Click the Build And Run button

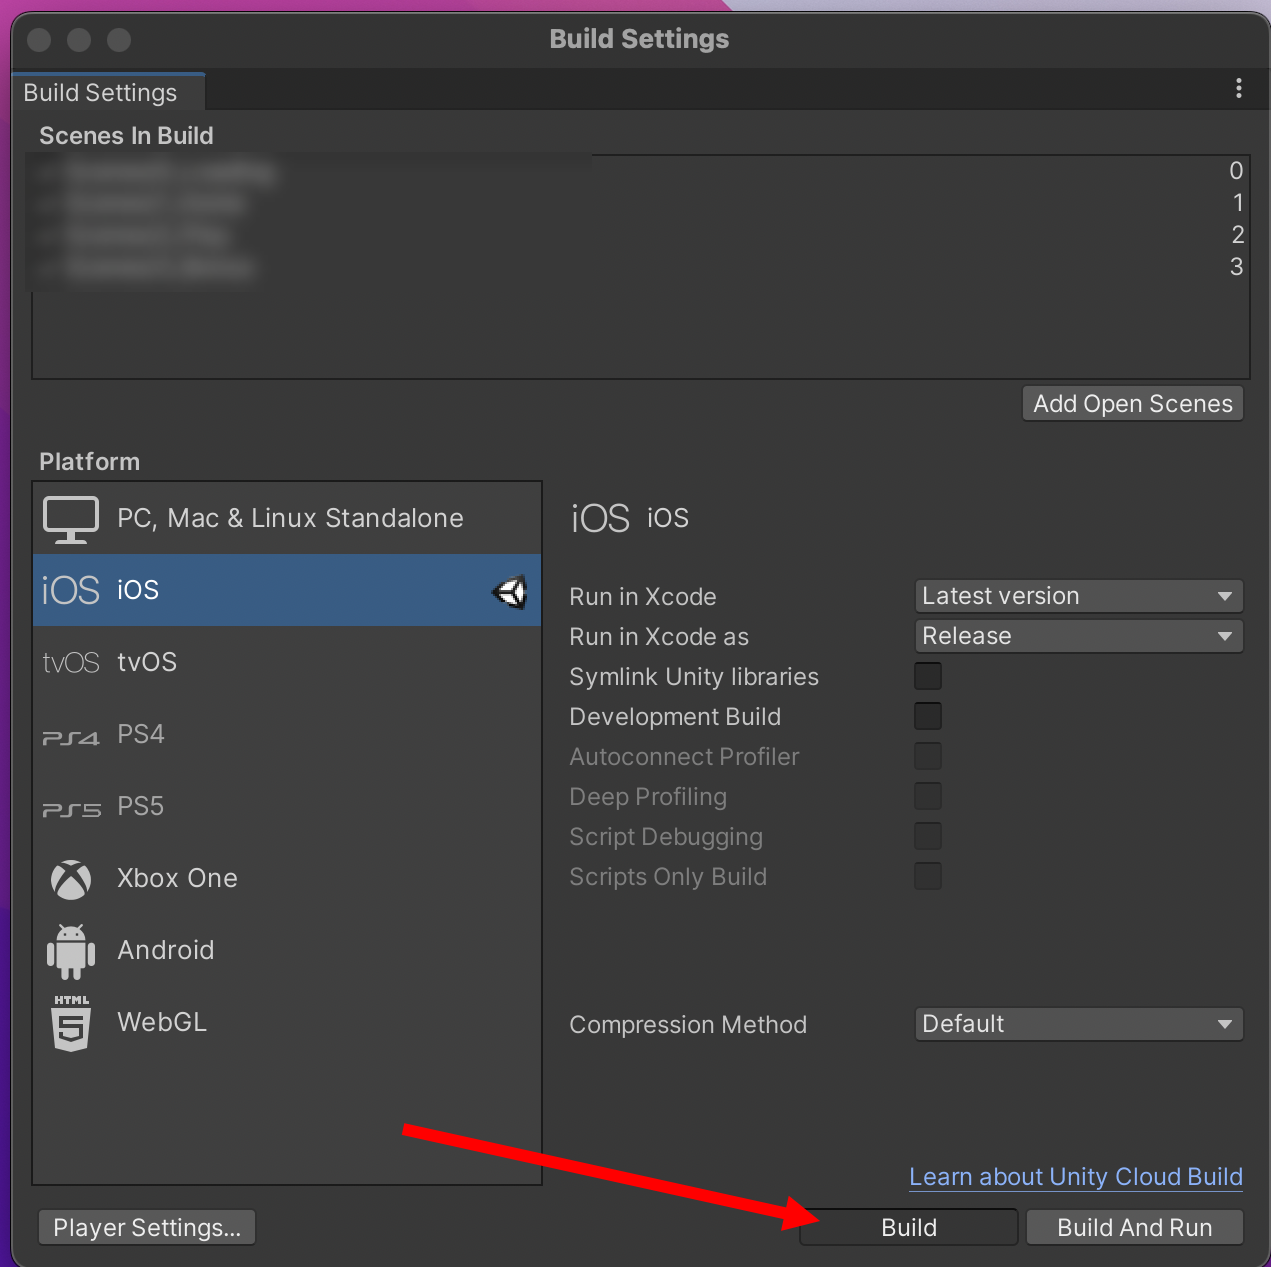(x=1135, y=1228)
